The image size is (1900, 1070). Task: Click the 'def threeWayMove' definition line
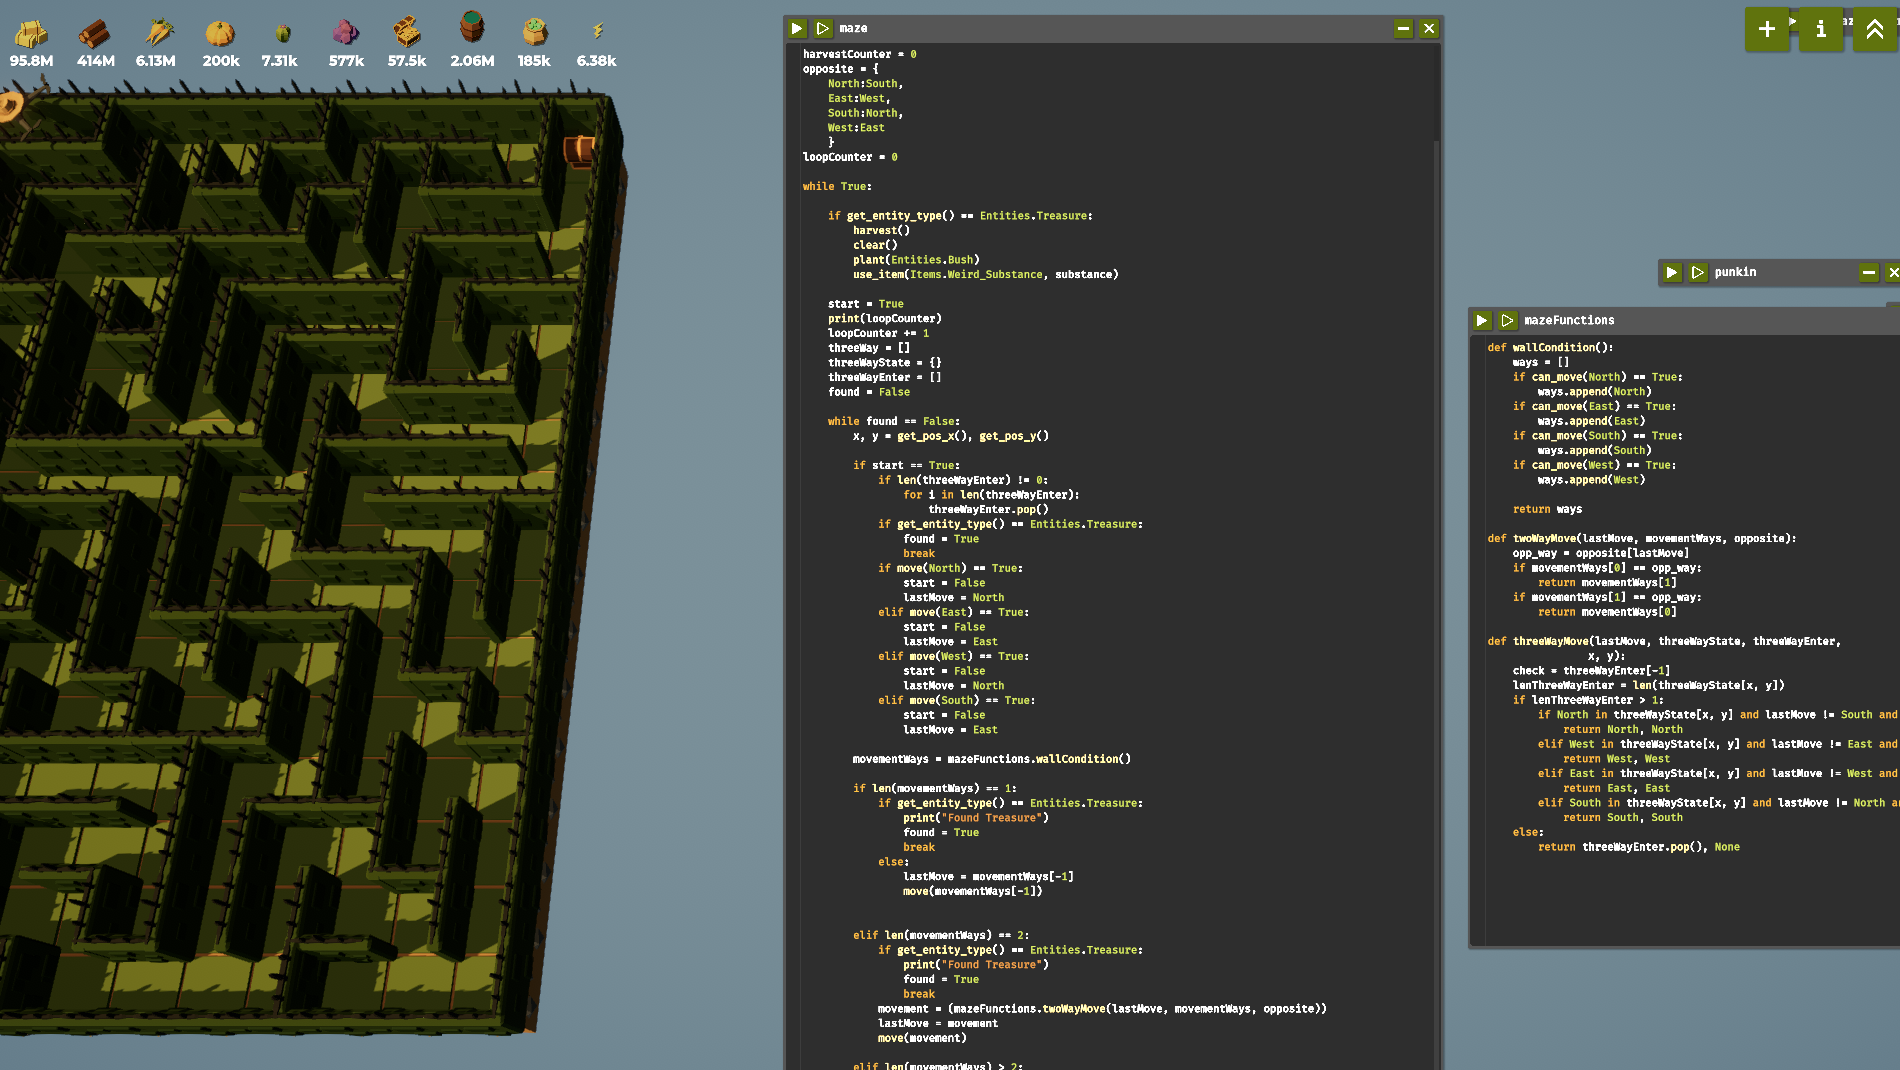click(1664, 641)
